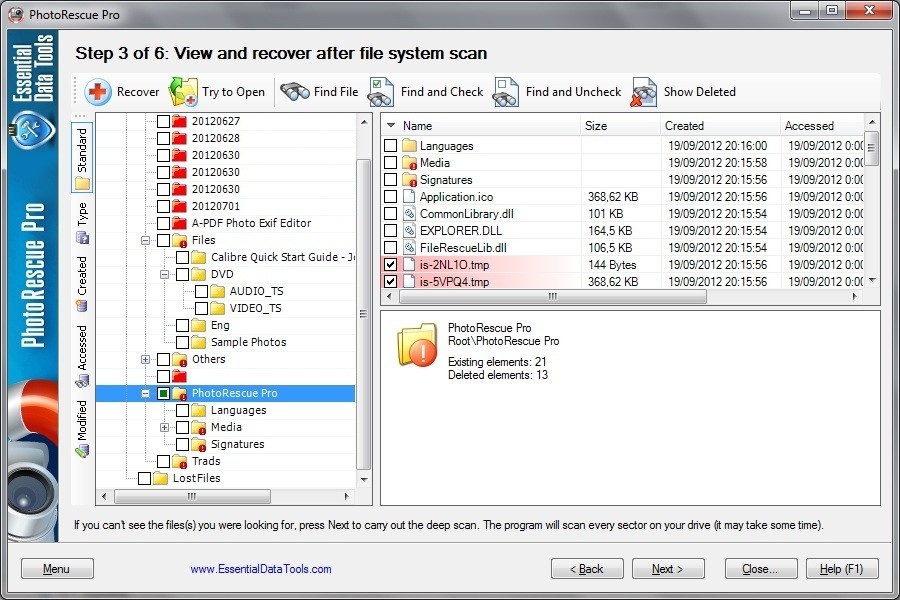Viewport: 900px width, 600px height.
Task: Click the Application.ico file icon
Action: click(409, 196)
